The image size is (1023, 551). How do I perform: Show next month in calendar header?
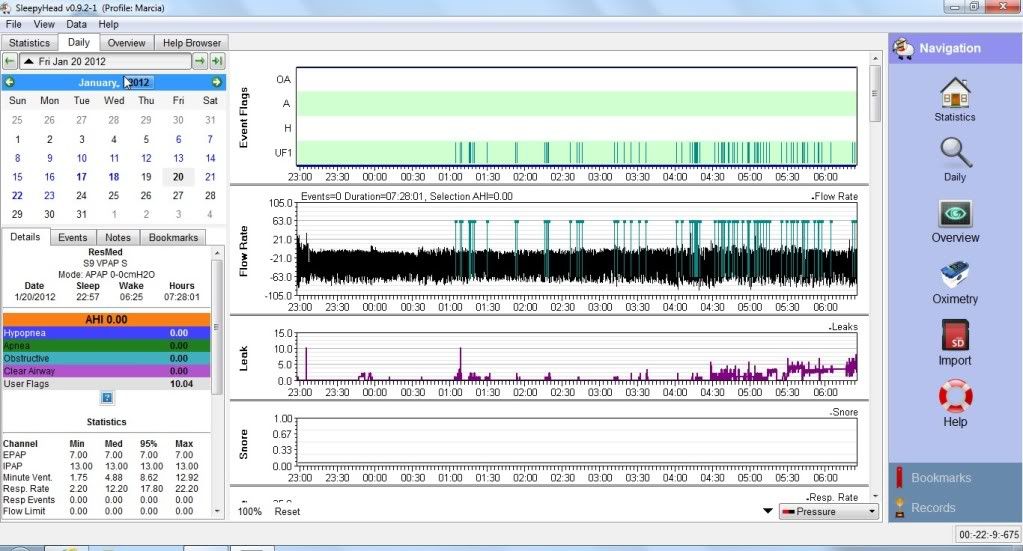click(x=216, y=82)
